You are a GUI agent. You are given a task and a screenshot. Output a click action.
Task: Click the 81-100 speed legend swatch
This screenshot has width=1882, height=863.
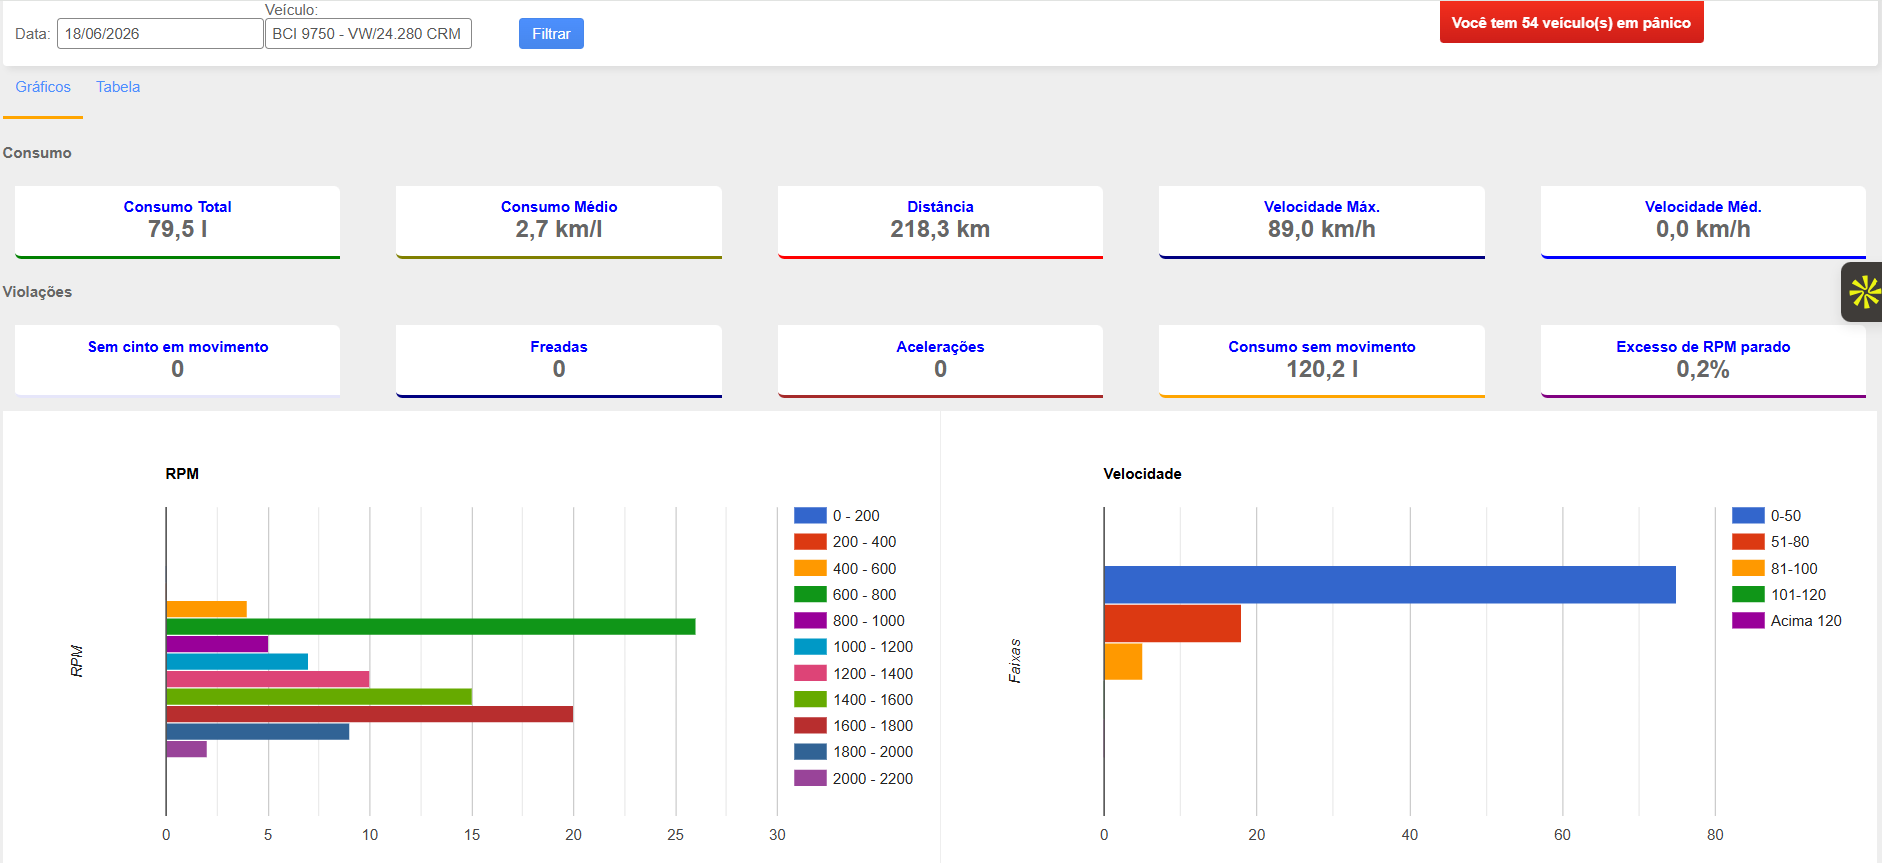point(1748,568)
